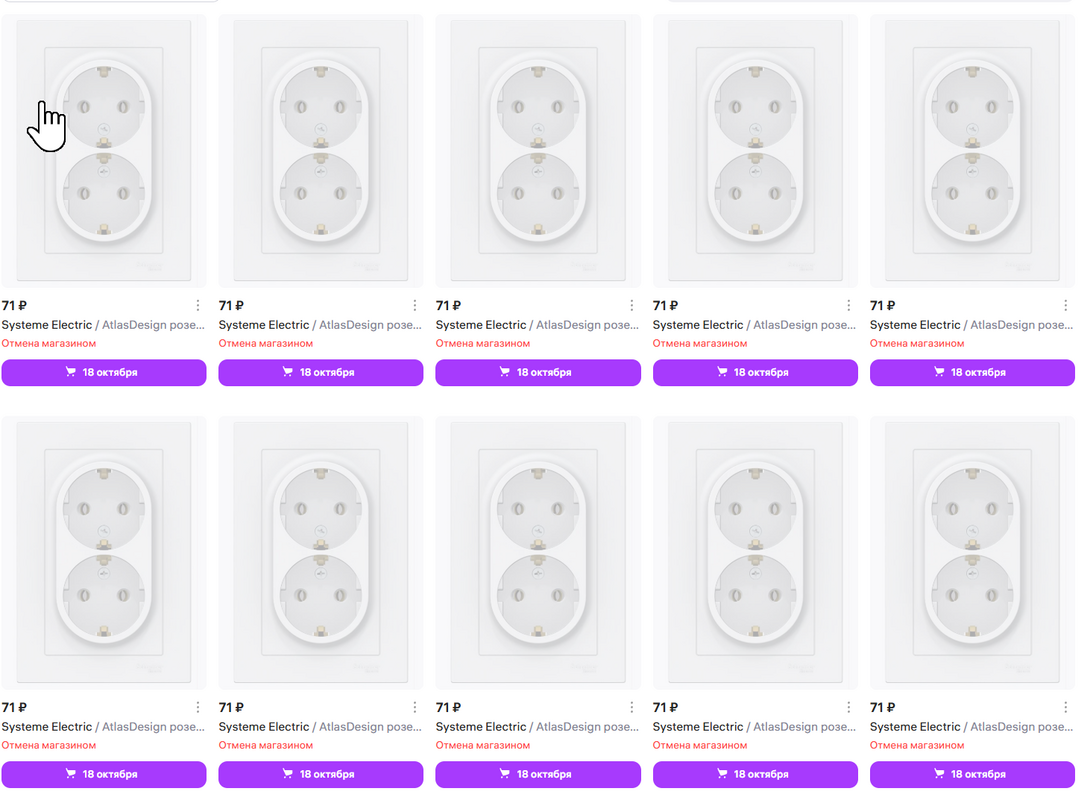
Task: Open three-dot menu of third product in bottom row
Action: coord(632,708)
